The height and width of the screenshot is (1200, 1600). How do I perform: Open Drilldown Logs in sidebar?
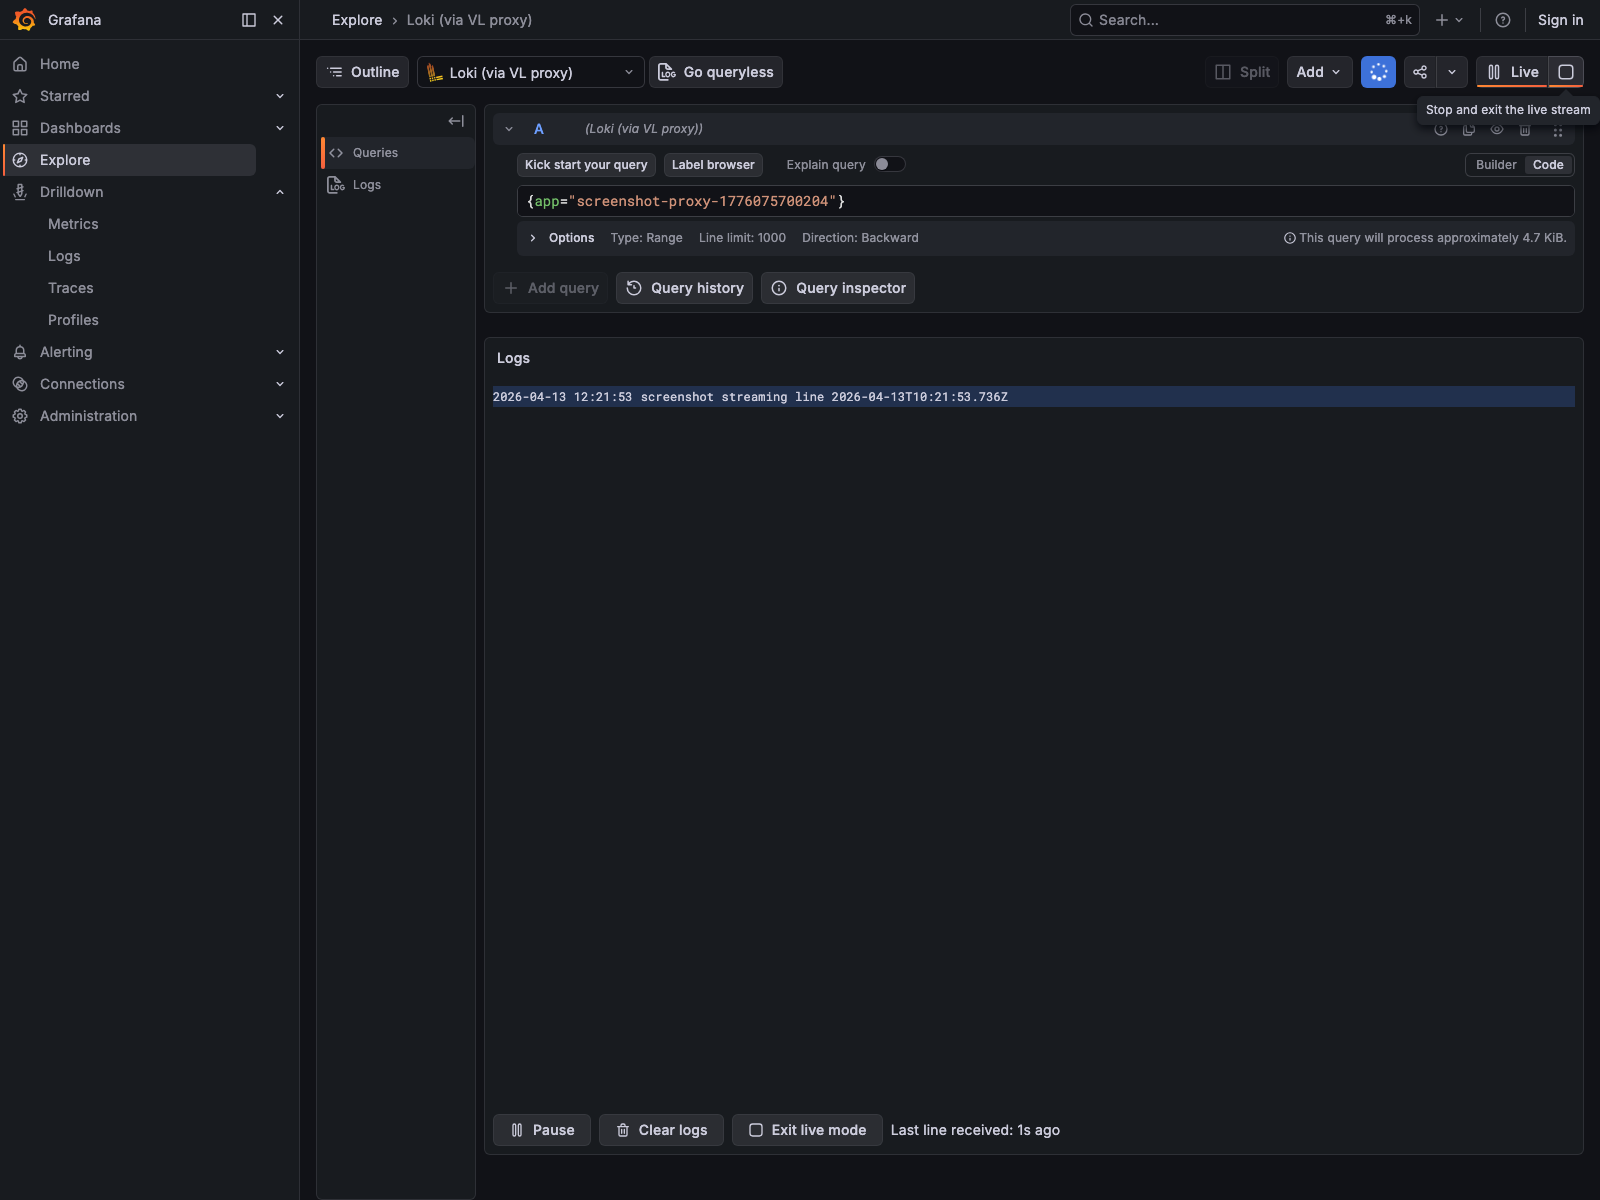pyautogui.click(x=64, y=256)
